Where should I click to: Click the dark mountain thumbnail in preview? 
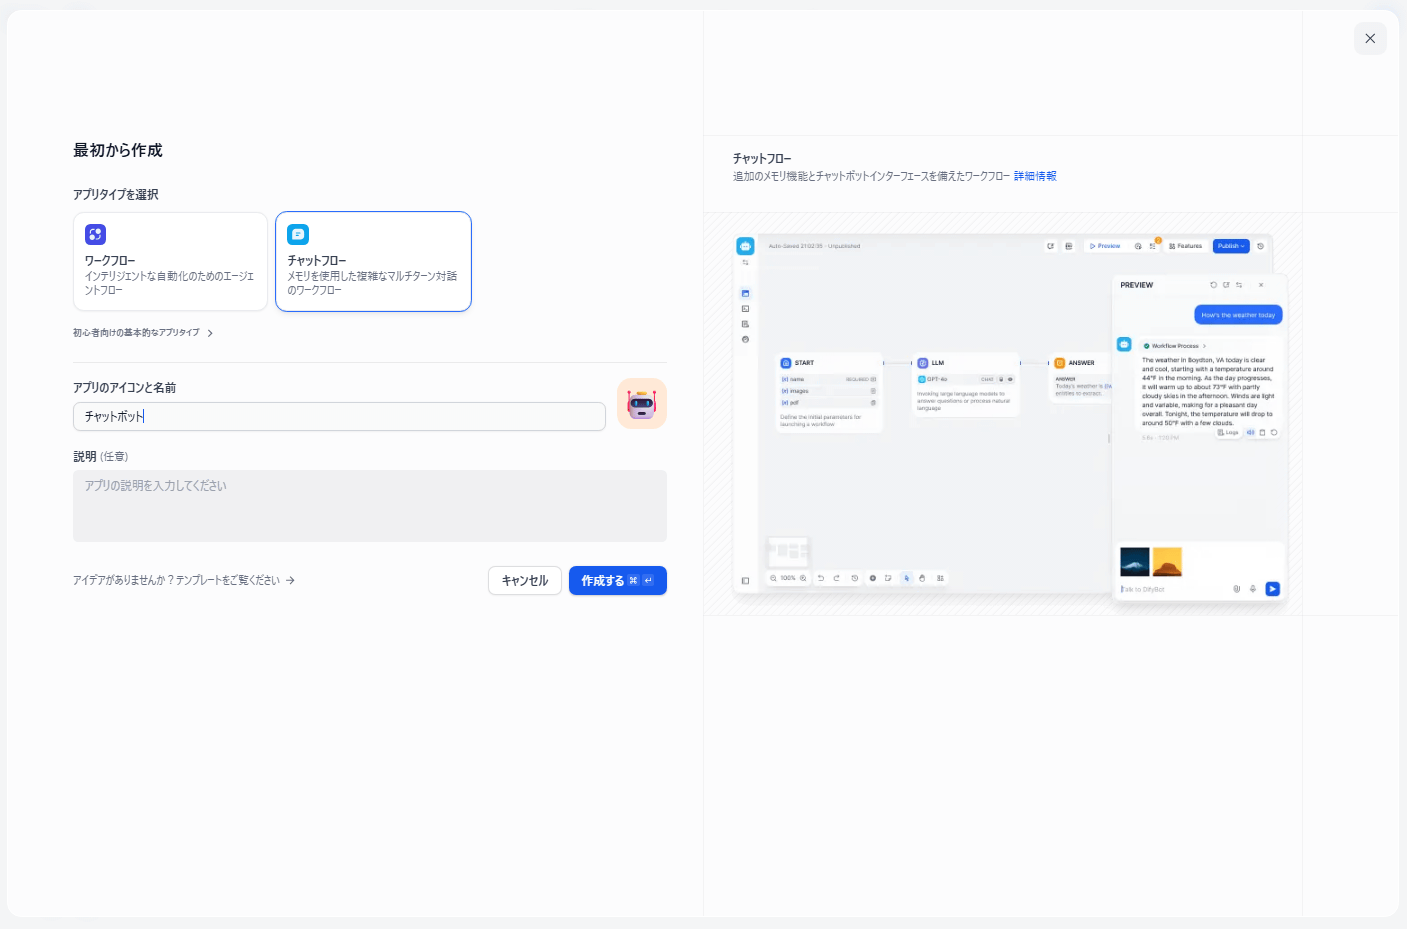[1135, 562]
